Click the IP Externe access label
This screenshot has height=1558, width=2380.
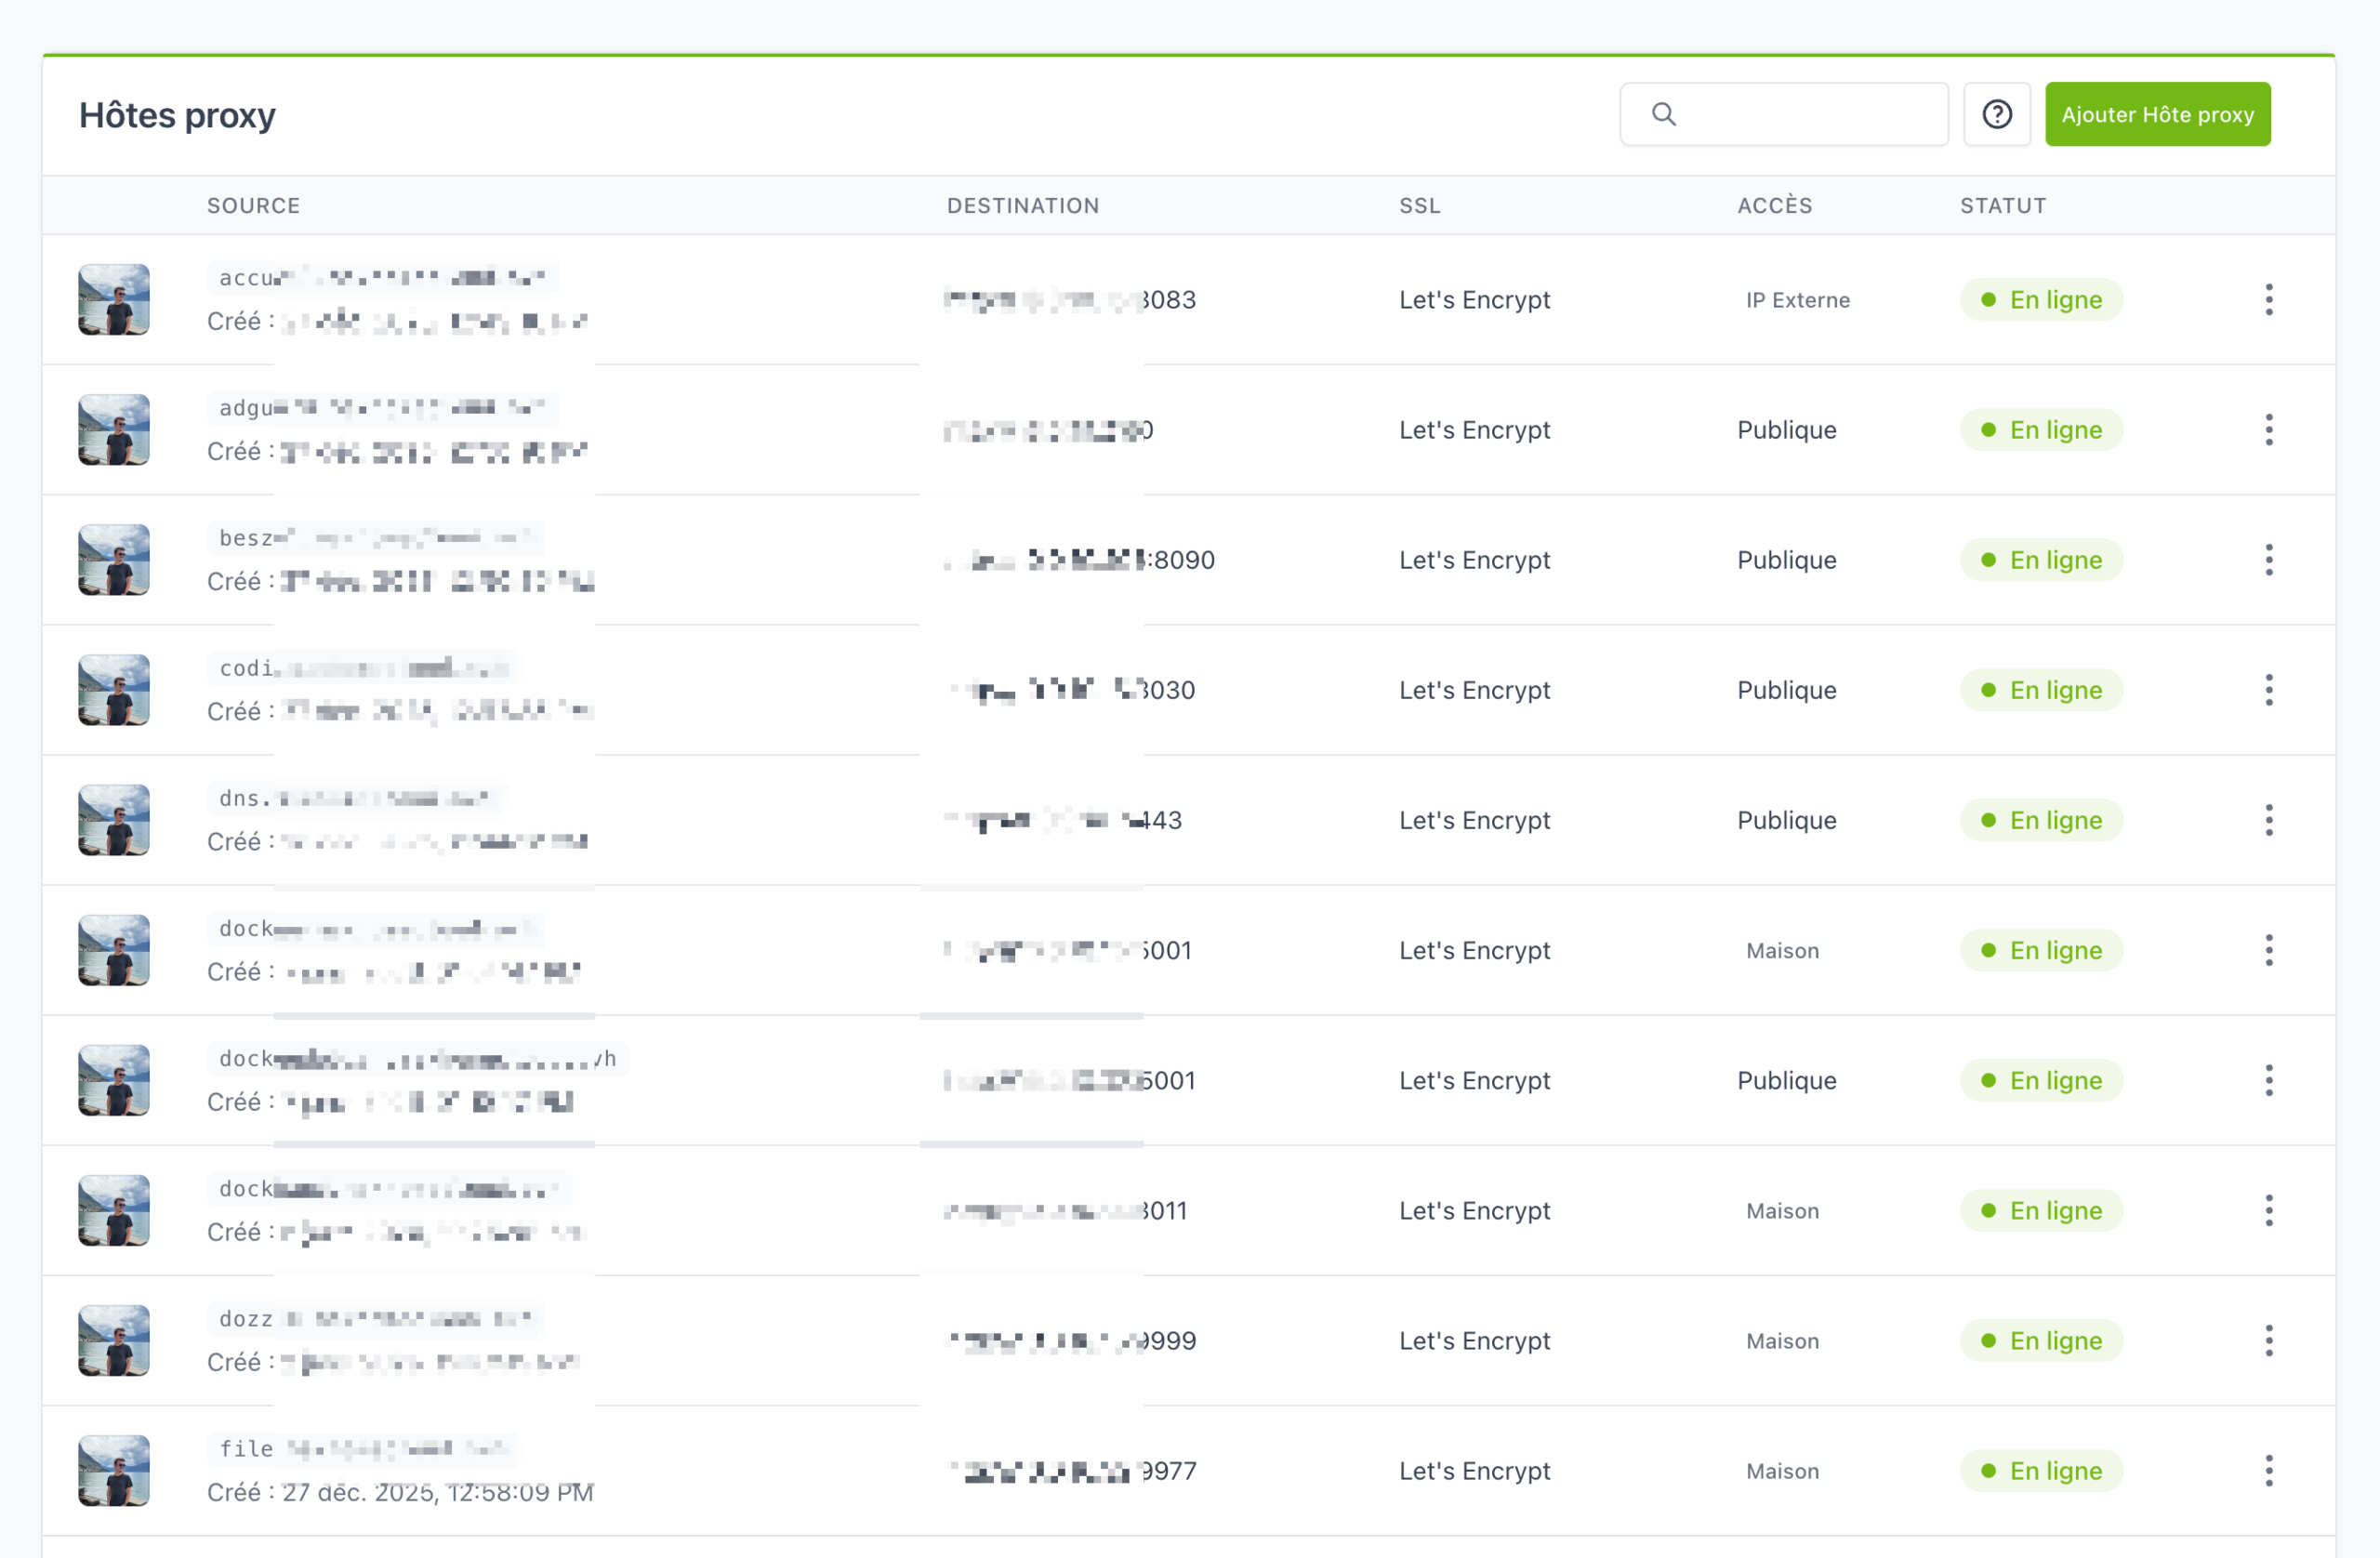pyautogui.click(x=1796, y=300)
